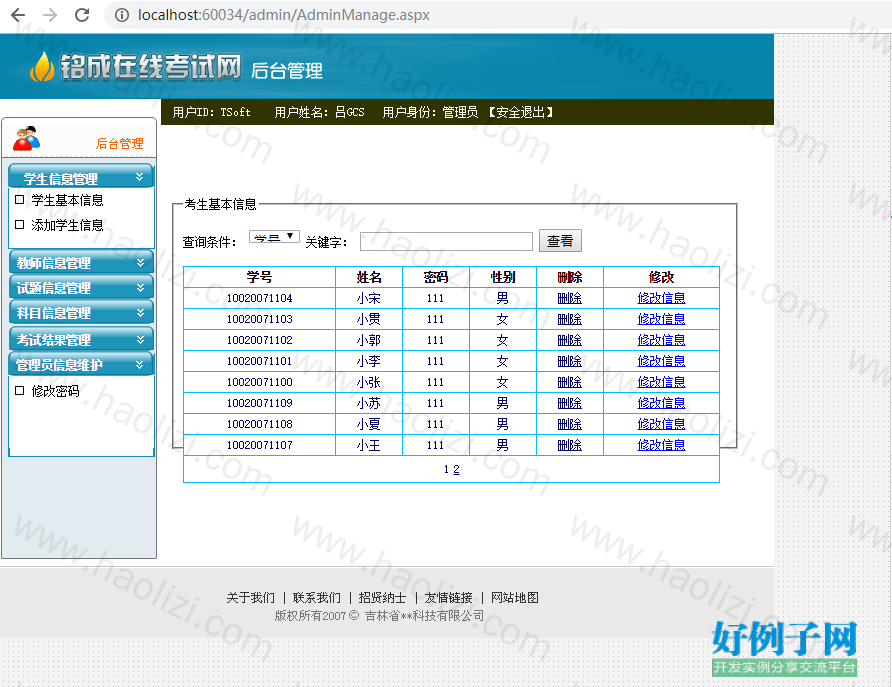Click 修改信息 for student 小王
This screenshot has width=892, height=687.
tap(661, 445)
